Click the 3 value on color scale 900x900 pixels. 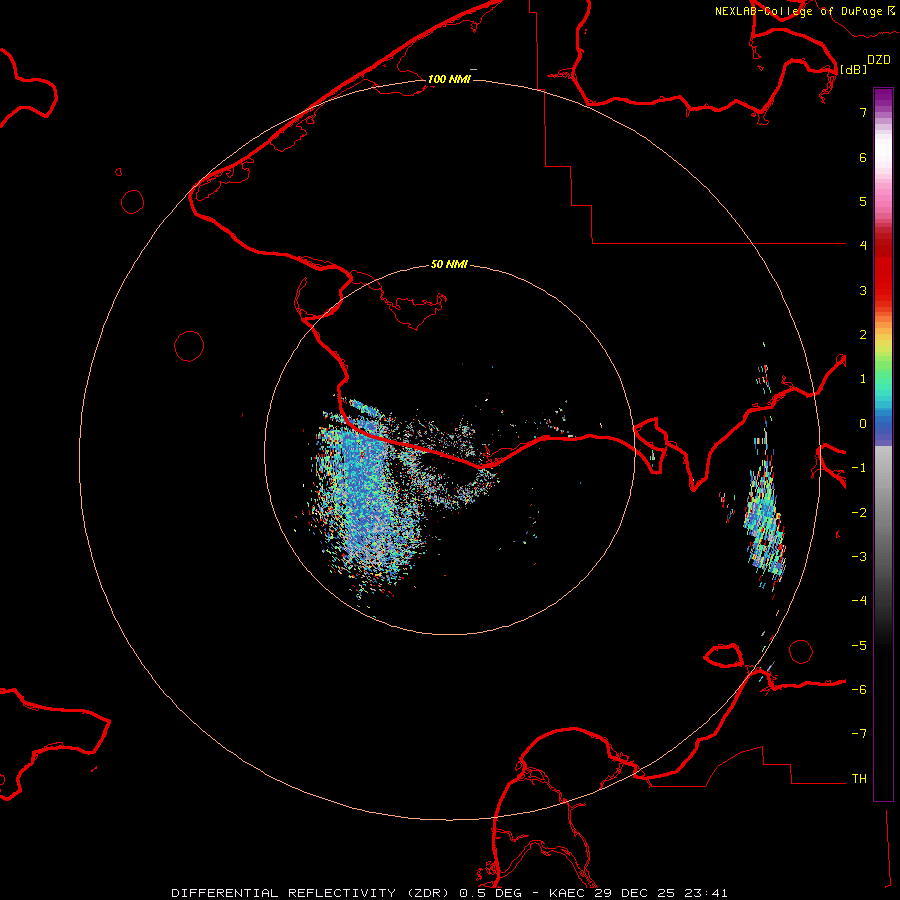pyautogui.click(x=863, y=291)
